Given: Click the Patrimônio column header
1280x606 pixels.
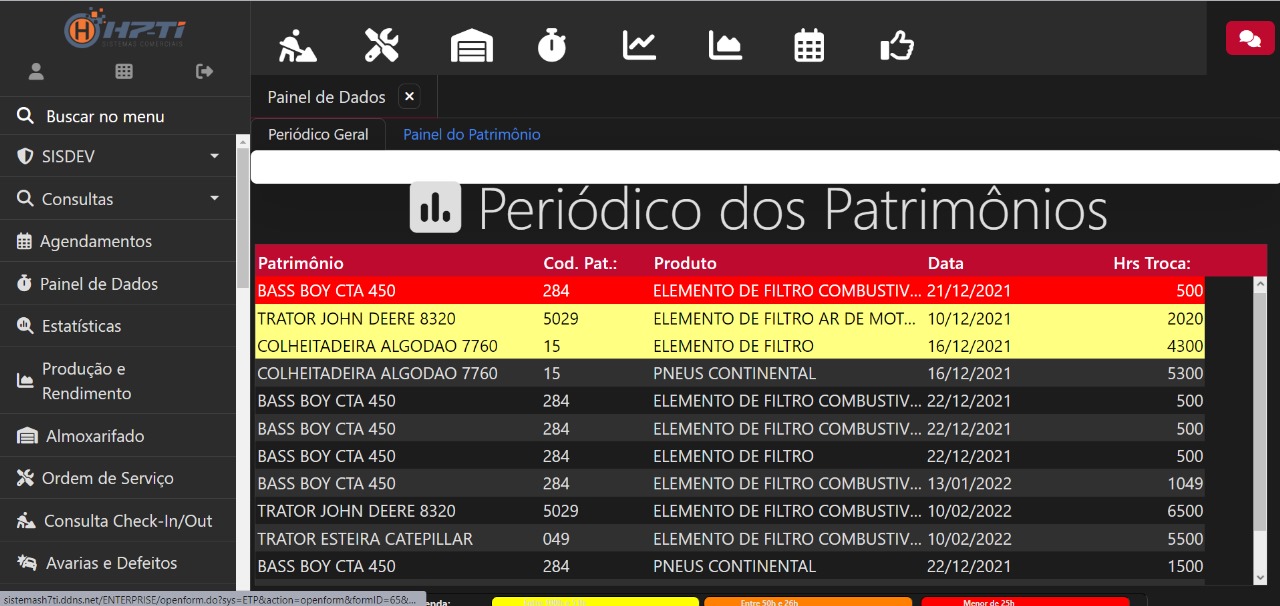Looking at the screenshot, I should [x=301, y=263].
